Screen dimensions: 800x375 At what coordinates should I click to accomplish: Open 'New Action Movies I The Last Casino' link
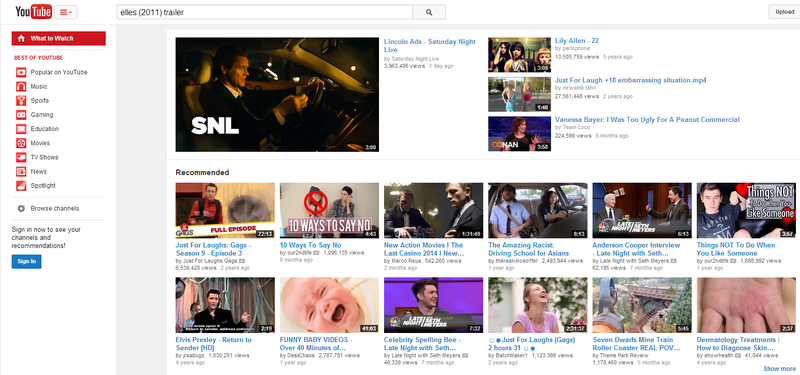pyautogui.click(x=423, y=249)
